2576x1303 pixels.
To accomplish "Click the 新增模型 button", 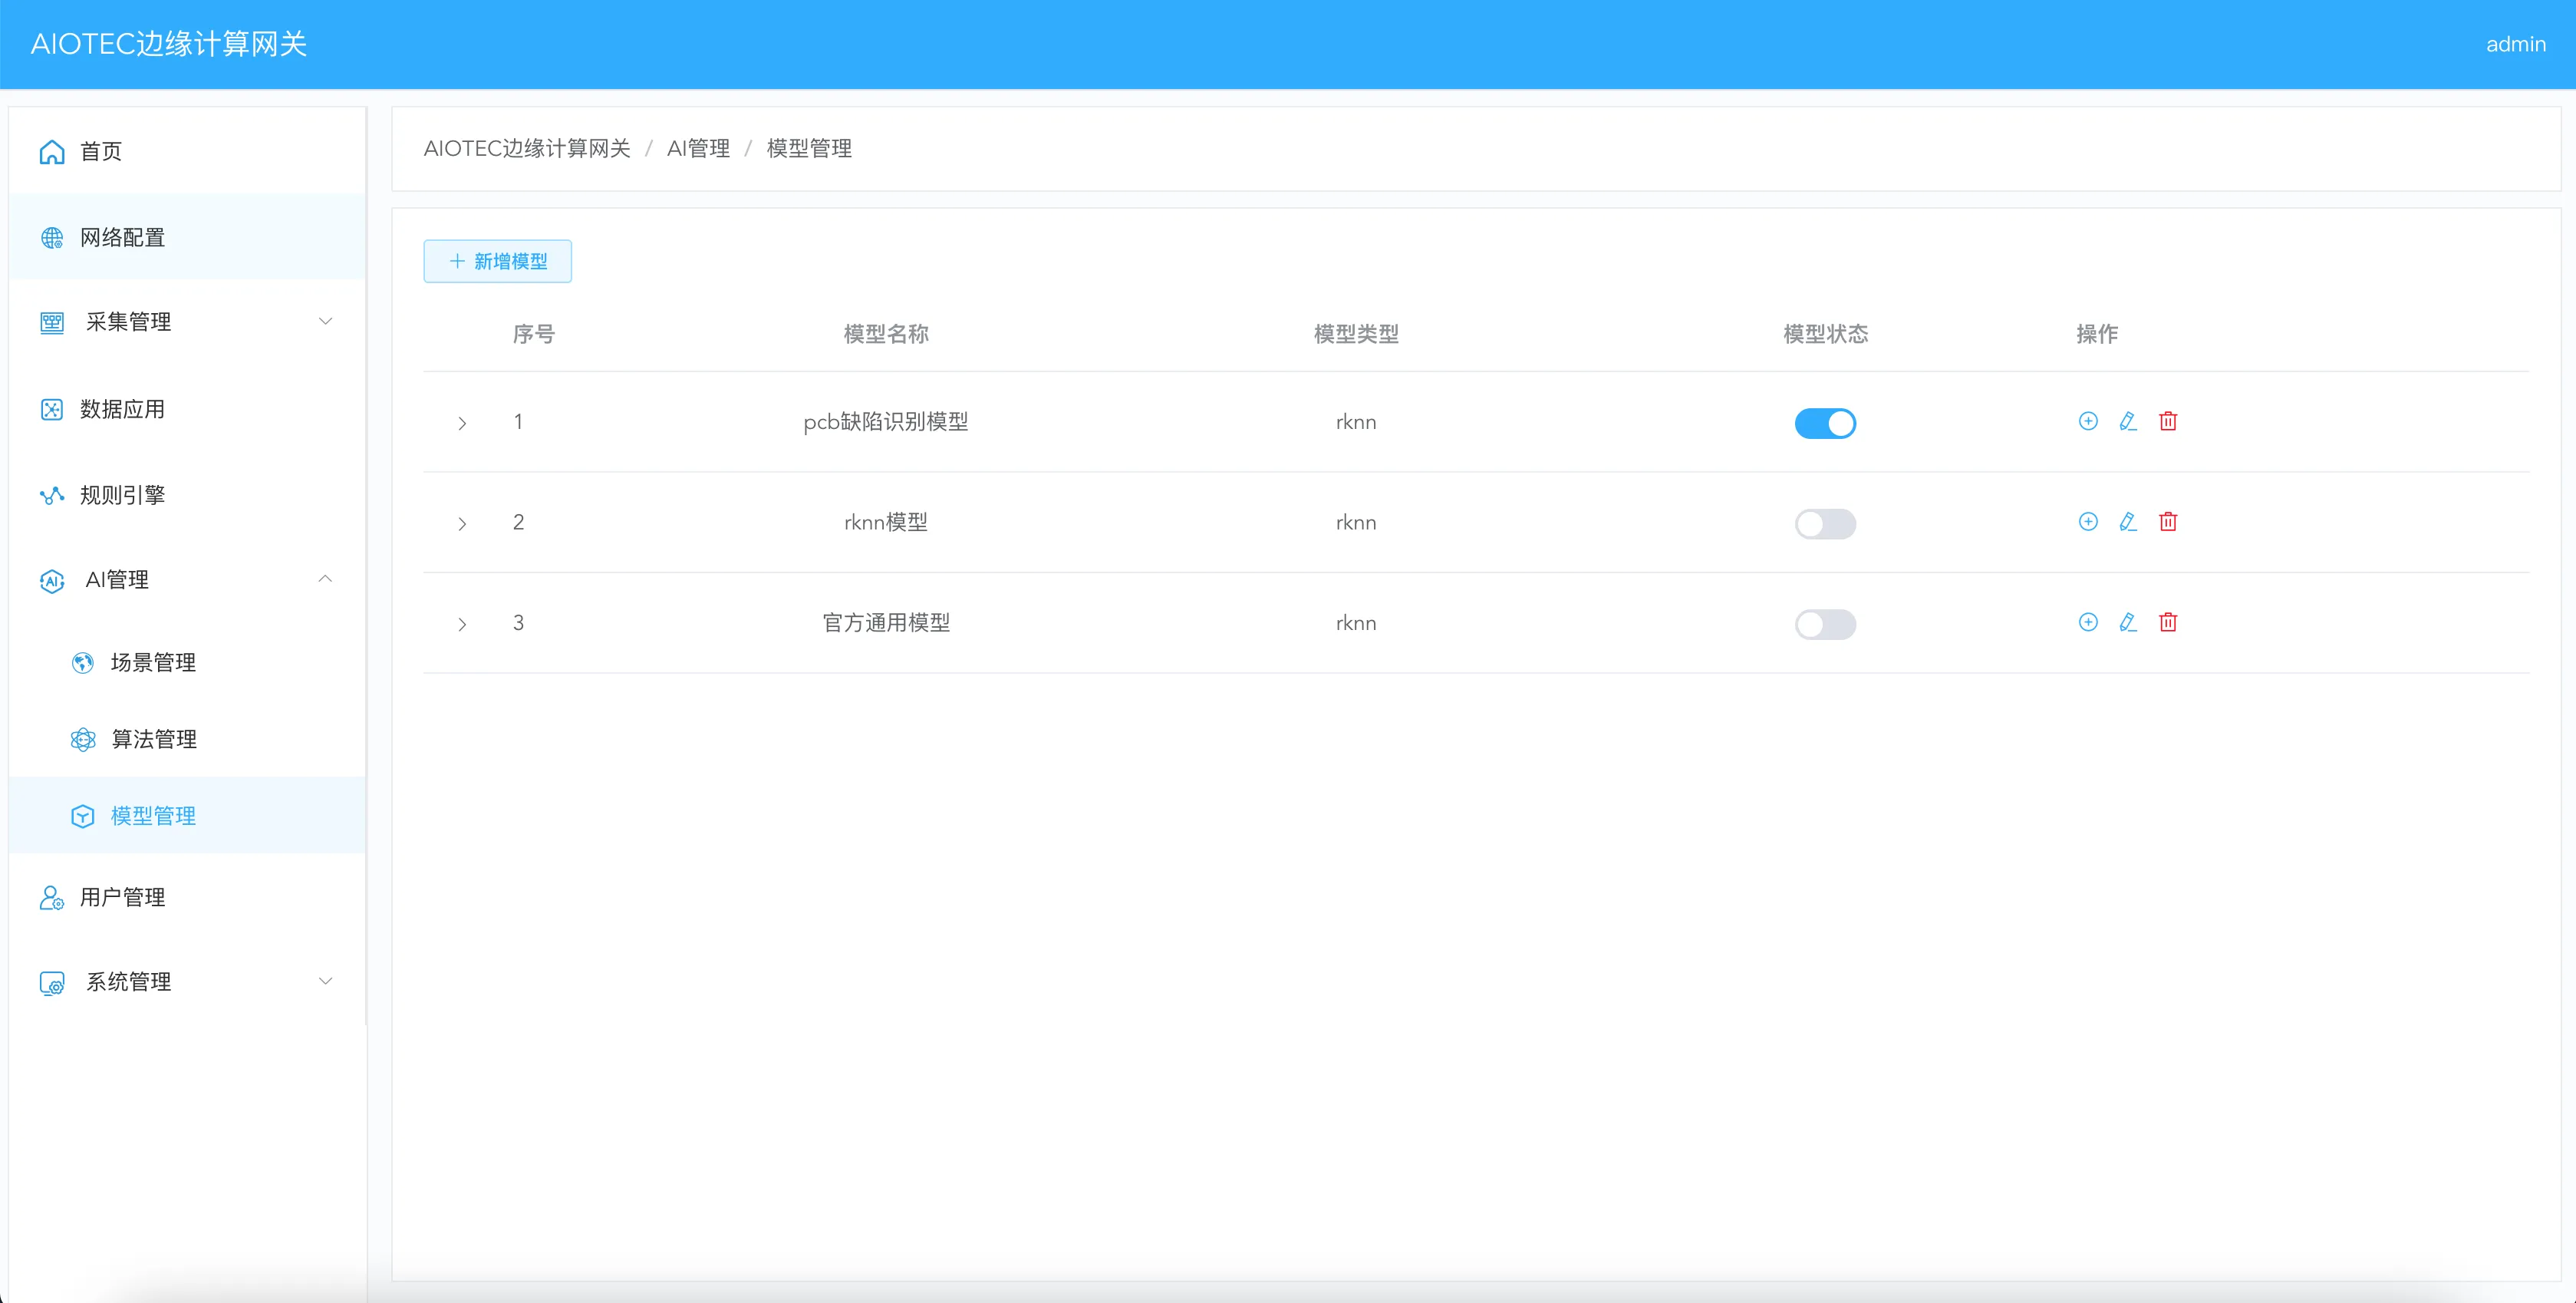I will tap(497, 261).
